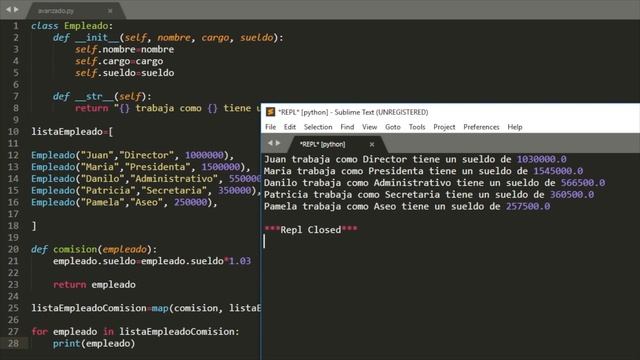Click the map call on line 25
The image size is (640, 360).
pos(160,308)
